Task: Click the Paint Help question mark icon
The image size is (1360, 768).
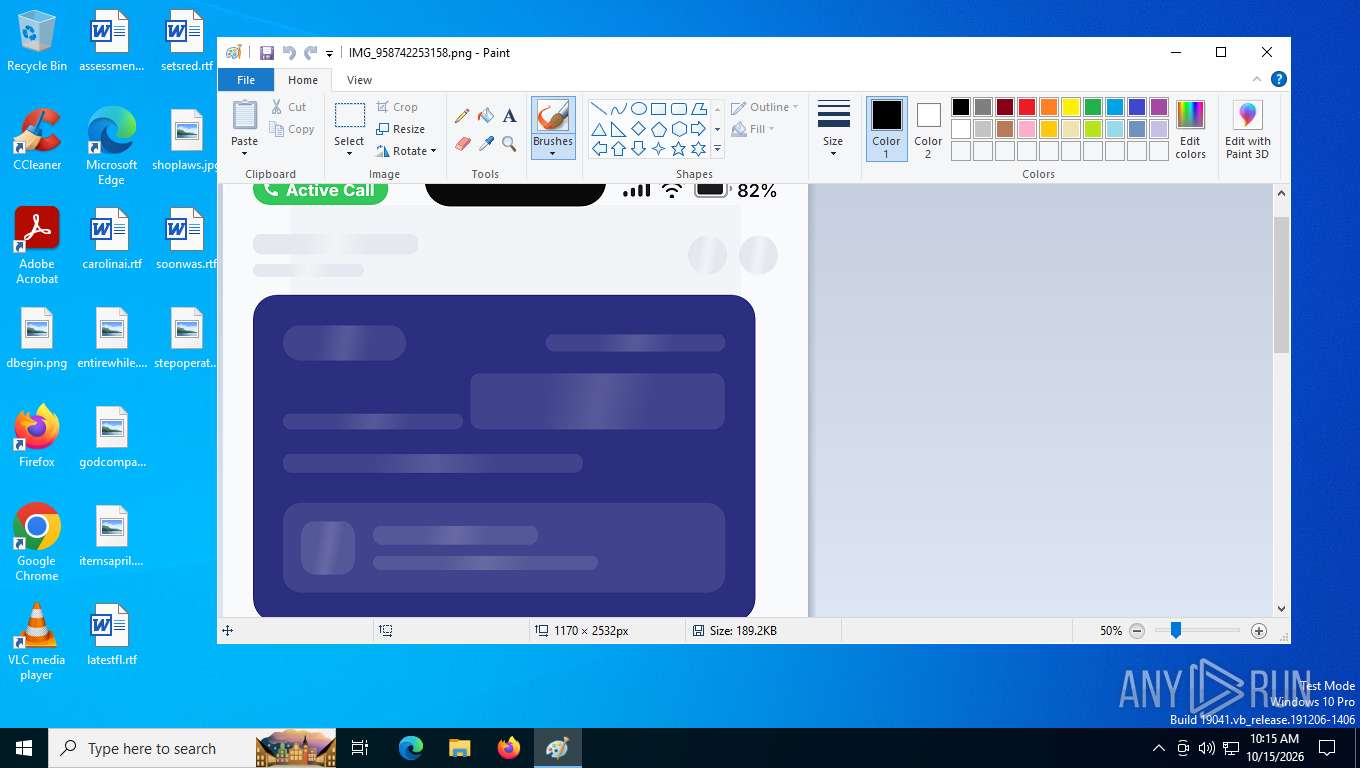Action: 1278,79
